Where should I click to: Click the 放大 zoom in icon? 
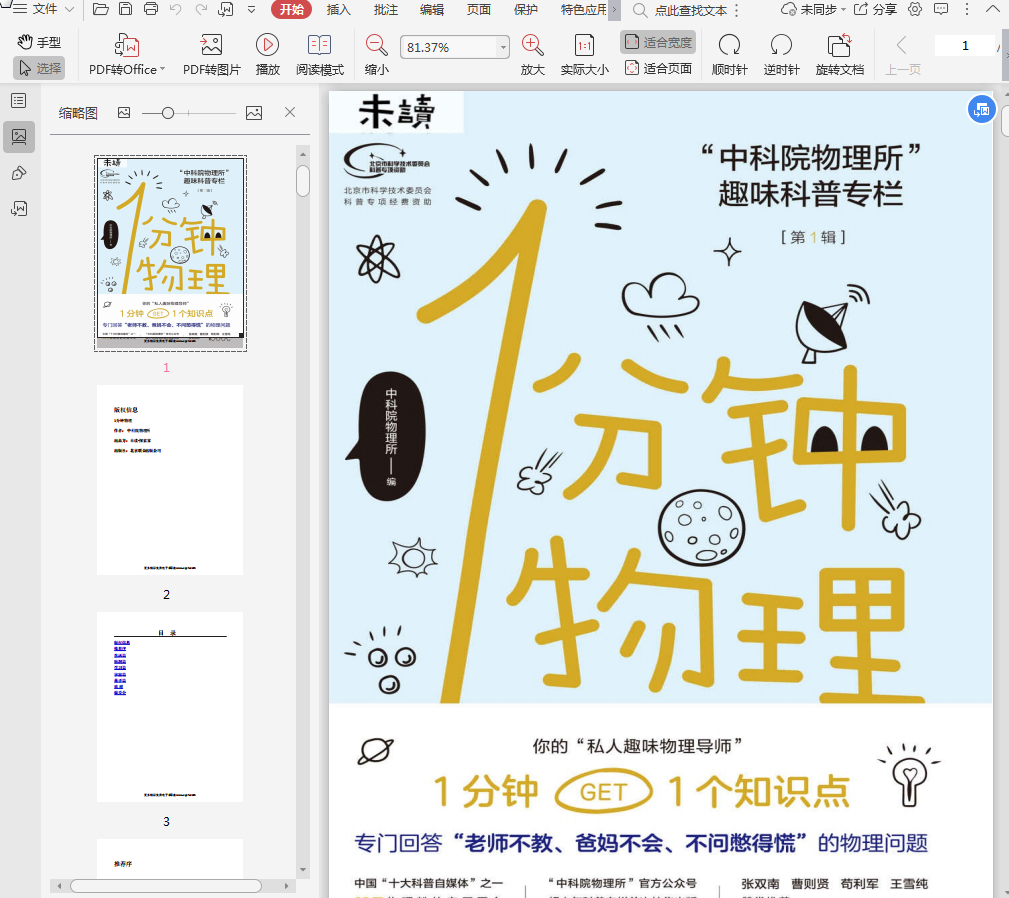click(x=532, y=55)
